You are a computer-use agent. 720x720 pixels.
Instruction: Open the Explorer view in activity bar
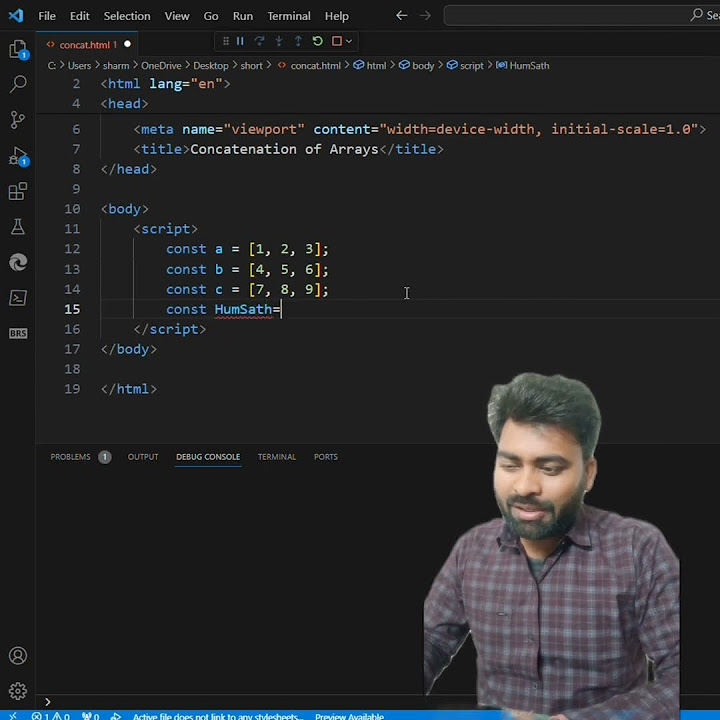point(18,49)
